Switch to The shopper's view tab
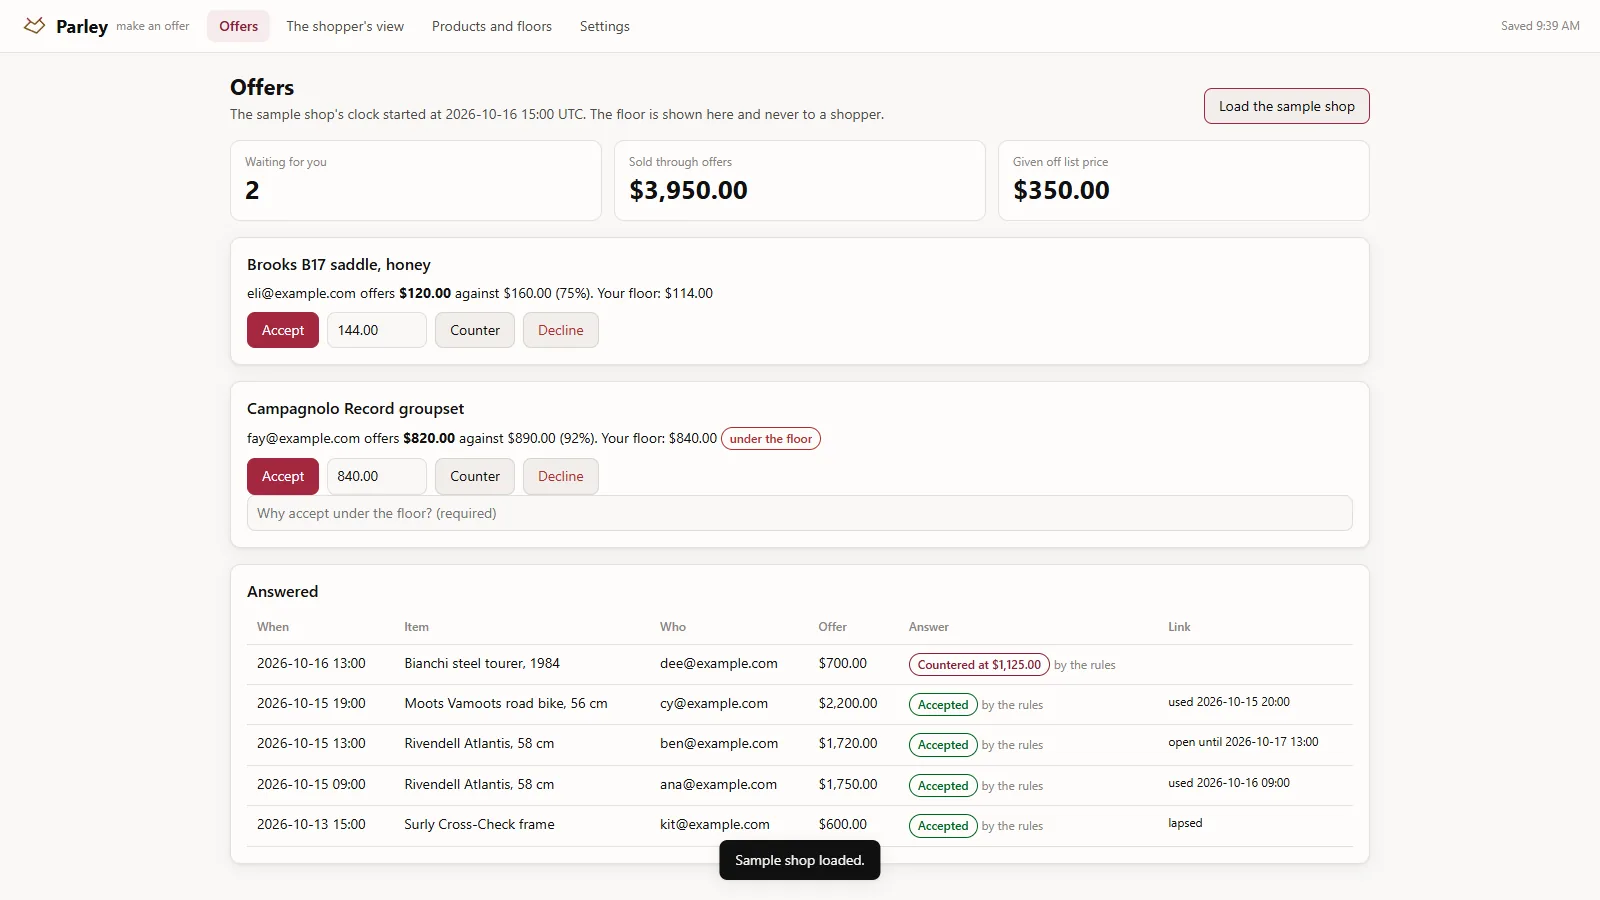This screenshot has width=1600, height=900. pos(345,26)
